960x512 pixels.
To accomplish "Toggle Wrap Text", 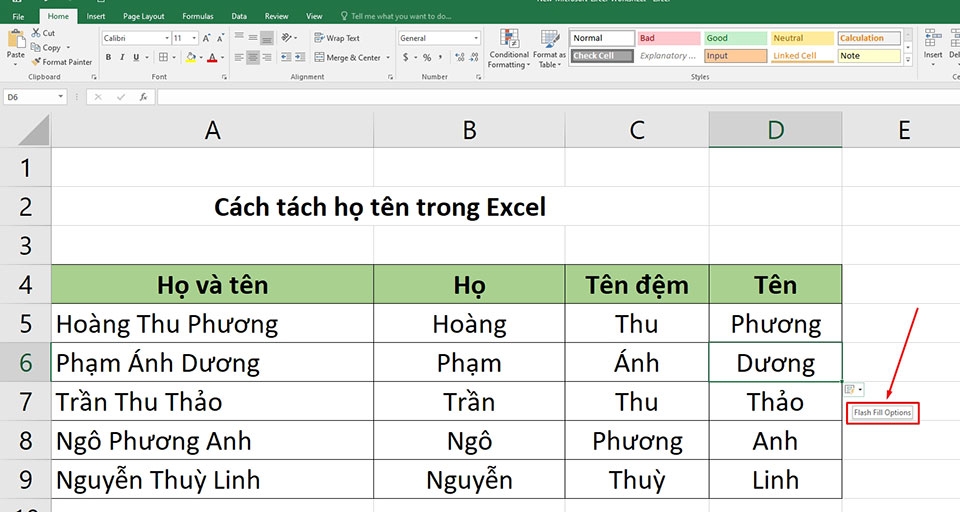I will pos(337,38).
